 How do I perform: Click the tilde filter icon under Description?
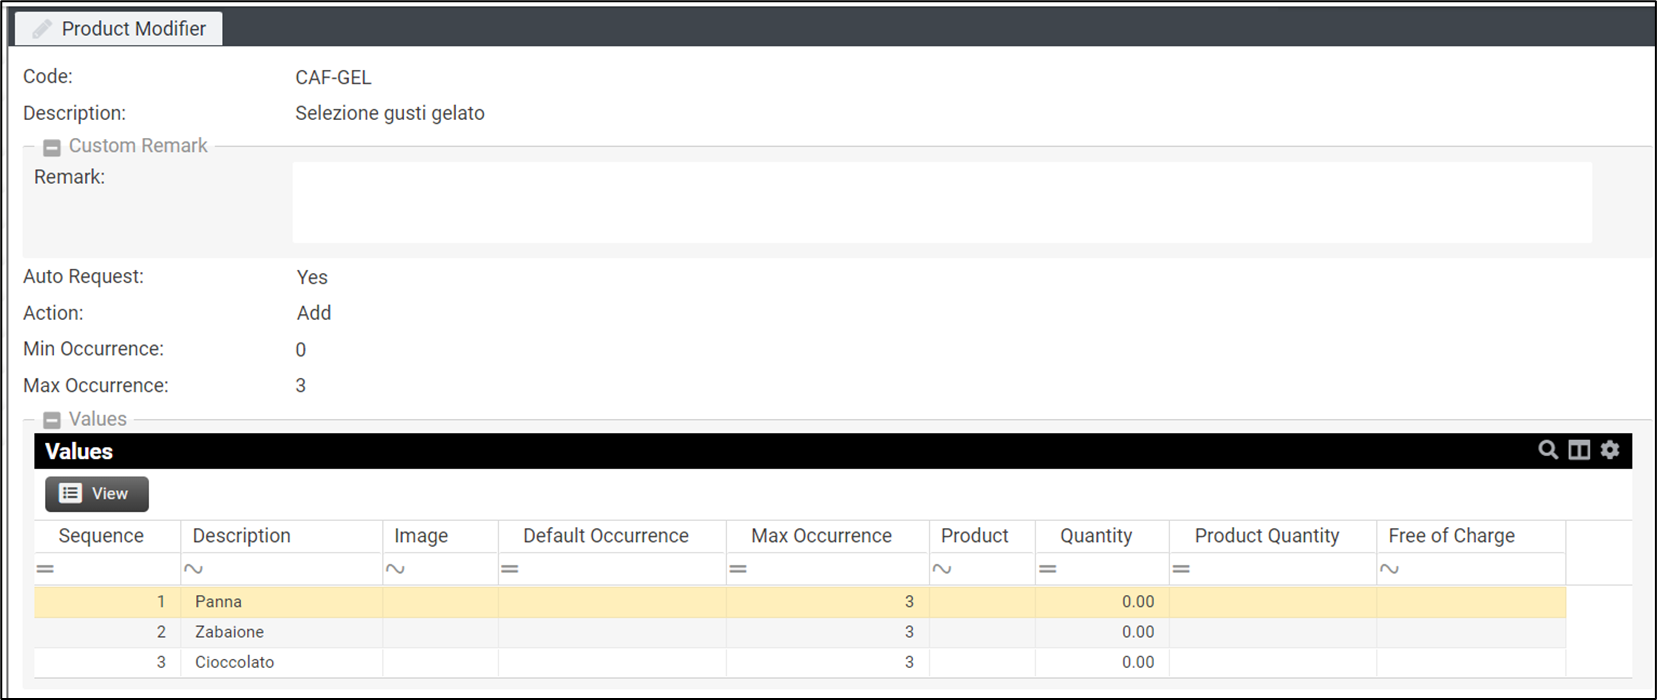tap(193, 569)
